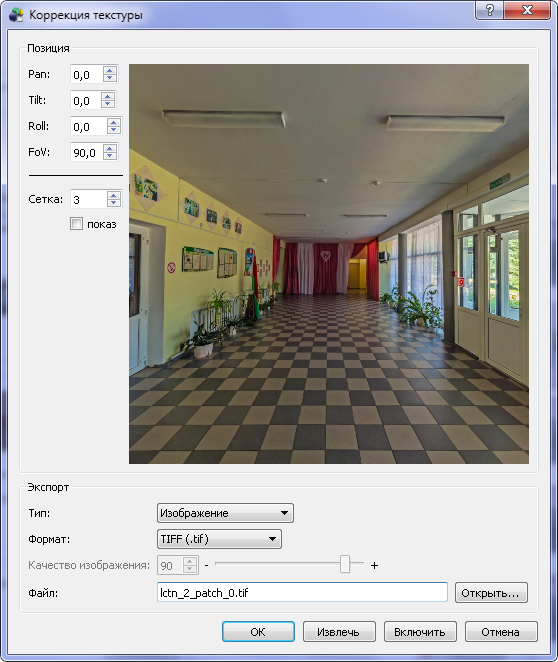The width and height of the screenshot is (558, 662).
Task: Decrease the Tilt value with down arrow
Action: pos(108,104)
